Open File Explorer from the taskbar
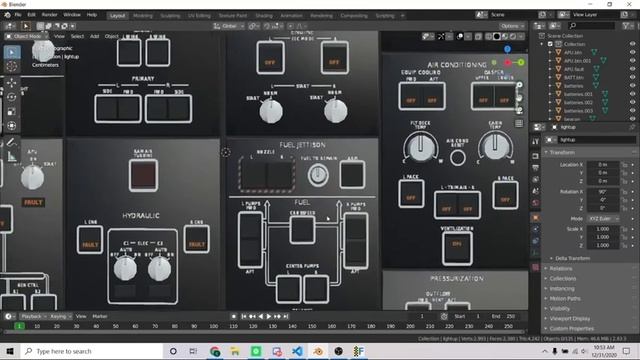Viewport: 640px width, 360px height. [235, 351]
